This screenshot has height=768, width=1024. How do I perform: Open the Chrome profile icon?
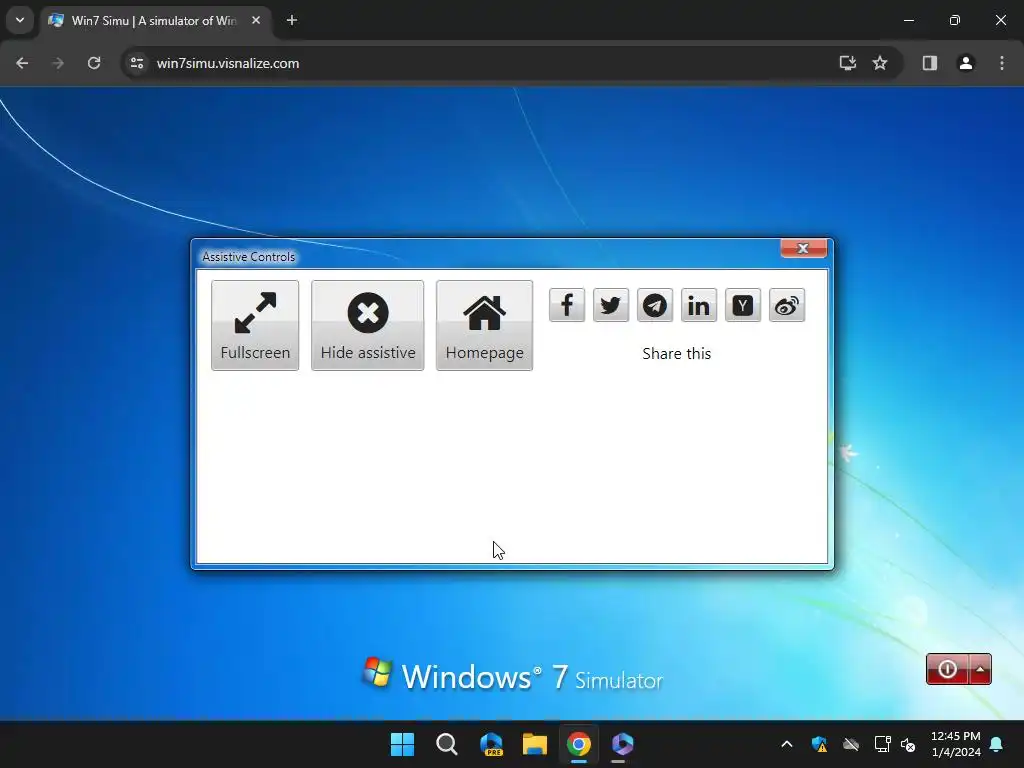966,63
